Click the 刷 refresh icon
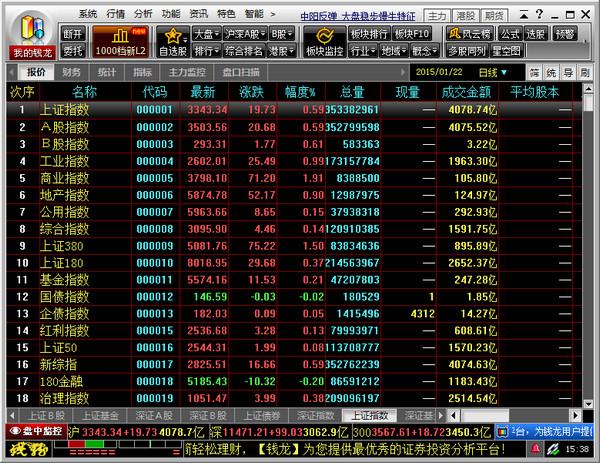Screen dimensions: 600x463 tap(585, 73)
